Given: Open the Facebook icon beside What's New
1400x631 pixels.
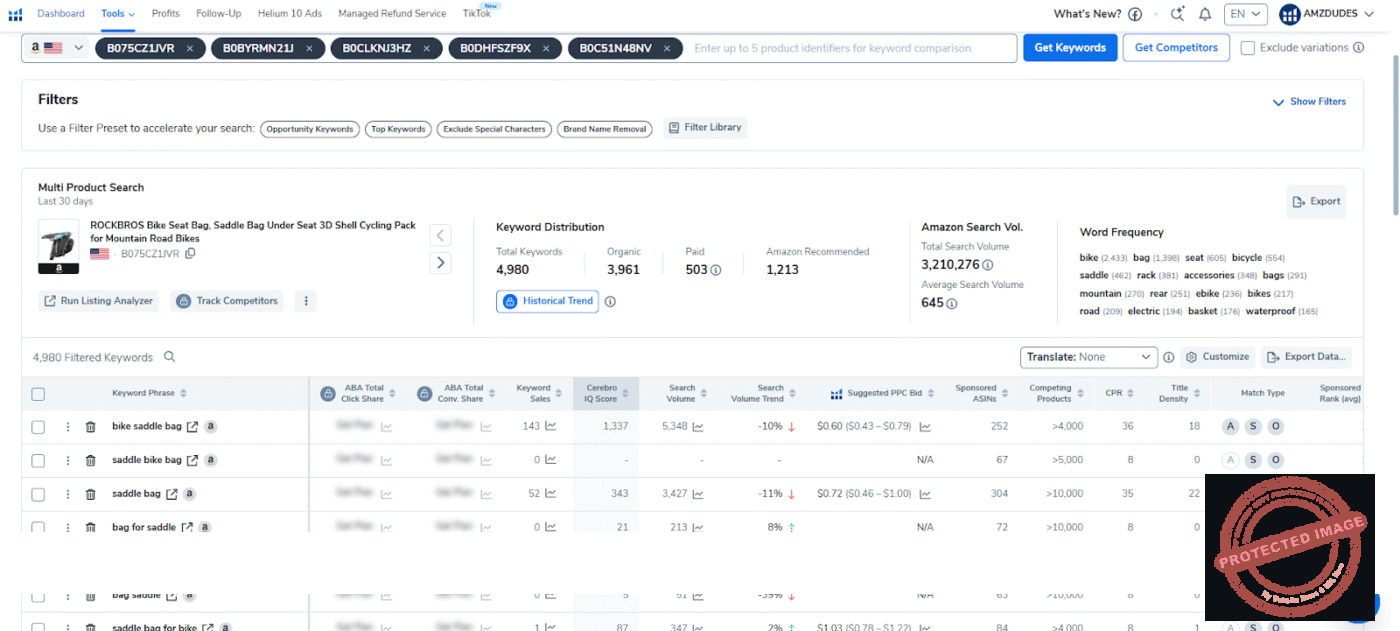Looking at the screenshot, I should (1135, 14).
